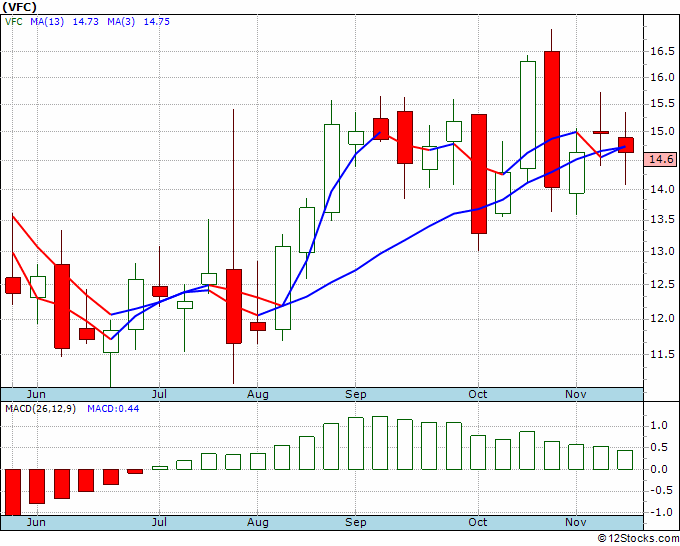The width and height of the screenshot is (680, 546).
Task: Click the 0.0 label on MACD axis
Action: 658,469
